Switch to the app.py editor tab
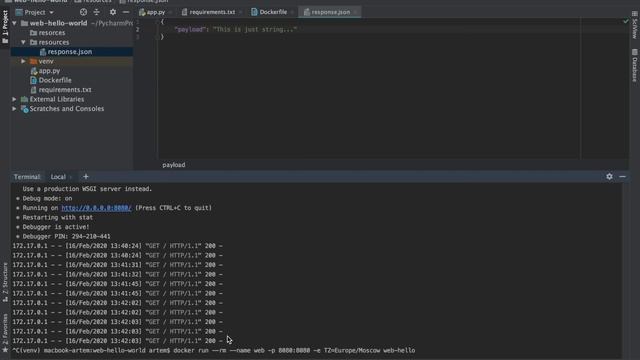640x360 pixels. pyautogui.click(x=156, y=12)
